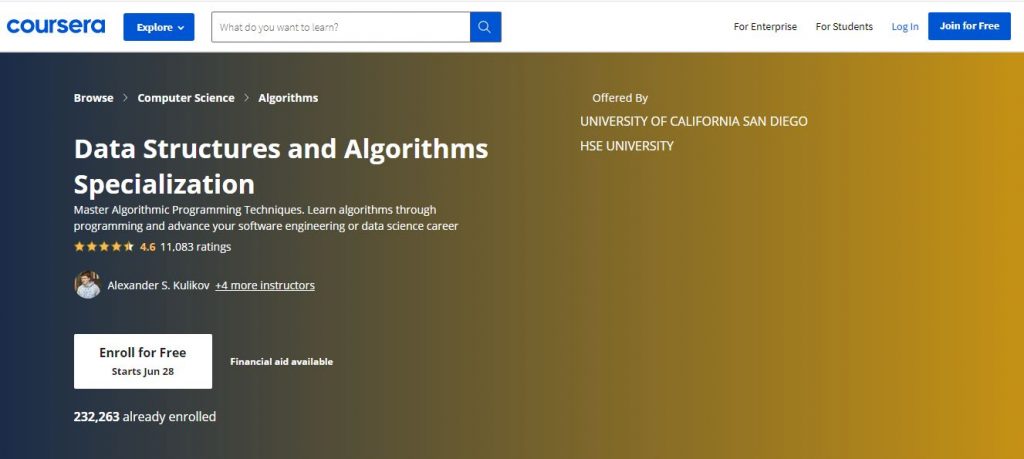The image size is (1024, 459).
Task: Click the first breadcrumb chevron after Browse
Action: point(126,98)
